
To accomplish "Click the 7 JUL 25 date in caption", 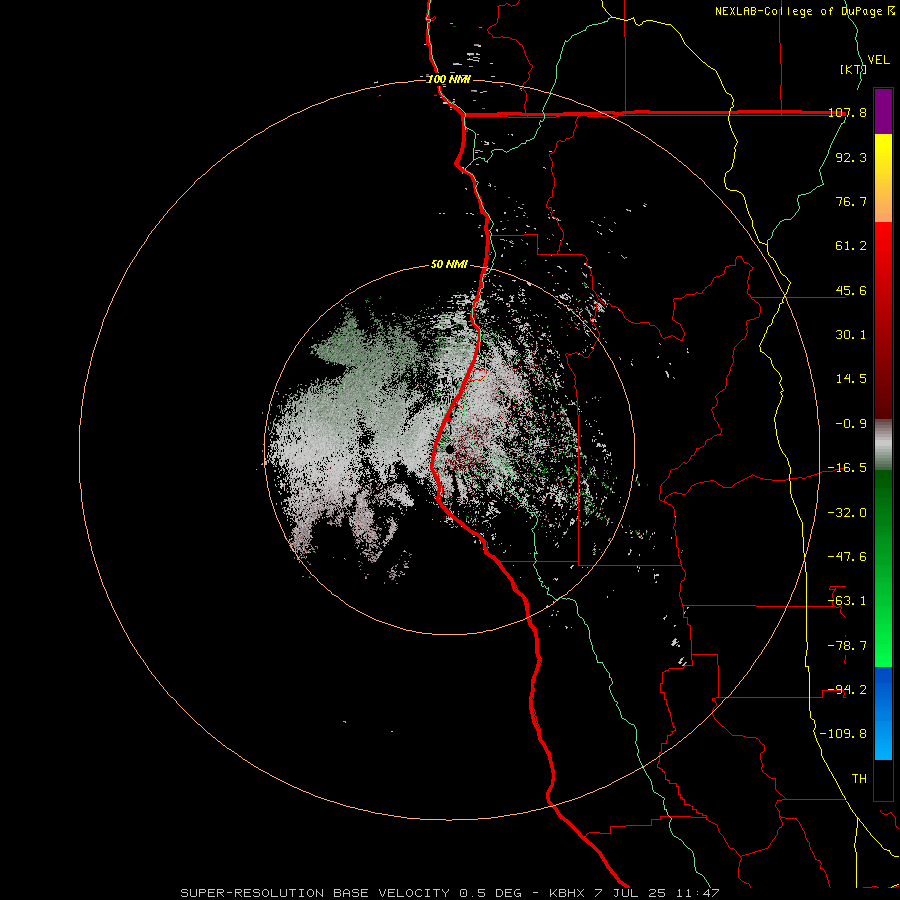I will (x=630, y=893).
